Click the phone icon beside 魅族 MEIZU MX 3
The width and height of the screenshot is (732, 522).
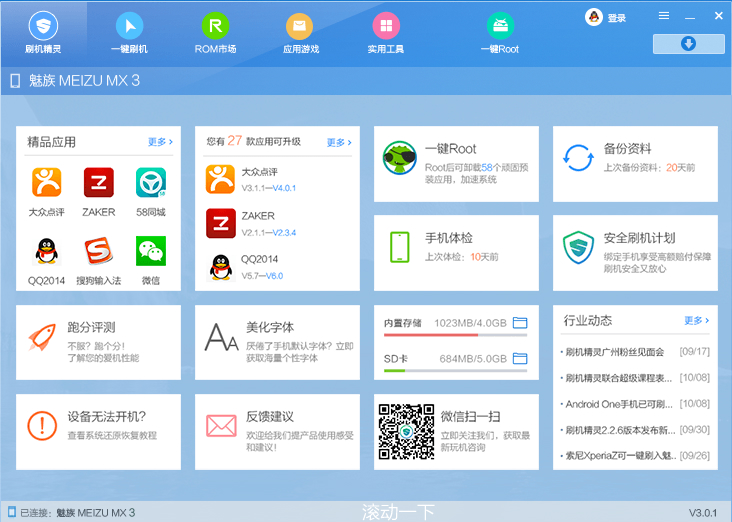(x=15, y=81)
